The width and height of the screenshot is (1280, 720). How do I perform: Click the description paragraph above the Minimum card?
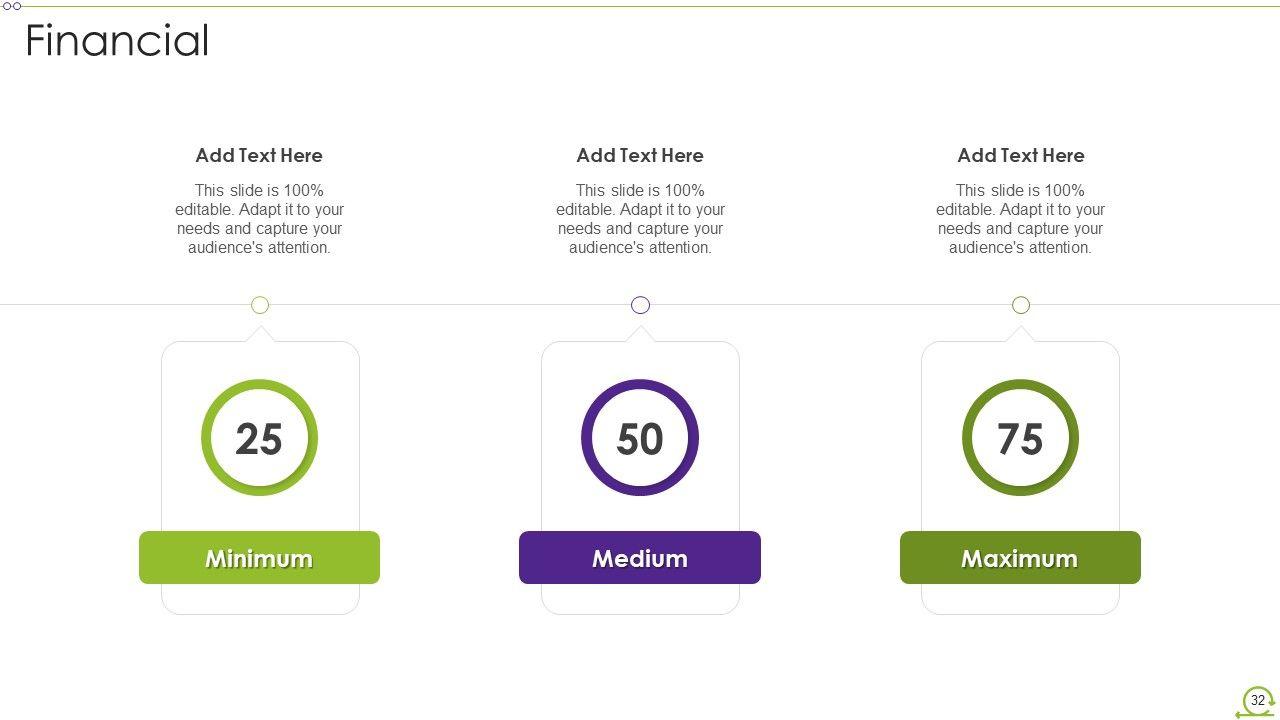click(x=259, y=219)
